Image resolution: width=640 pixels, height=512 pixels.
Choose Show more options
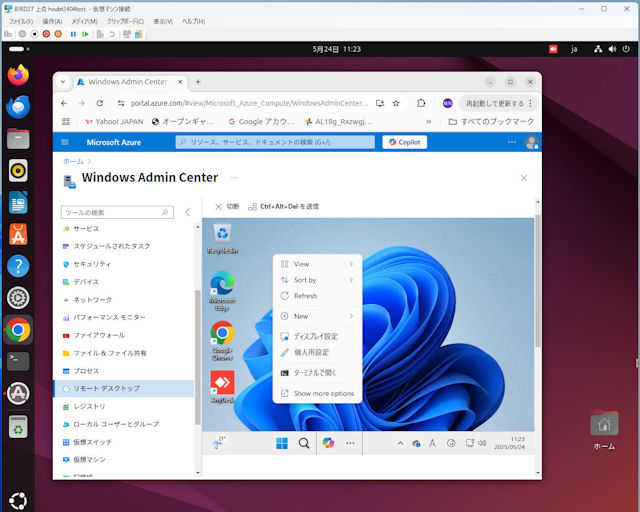pyautogui.click(x=317, y=393)
